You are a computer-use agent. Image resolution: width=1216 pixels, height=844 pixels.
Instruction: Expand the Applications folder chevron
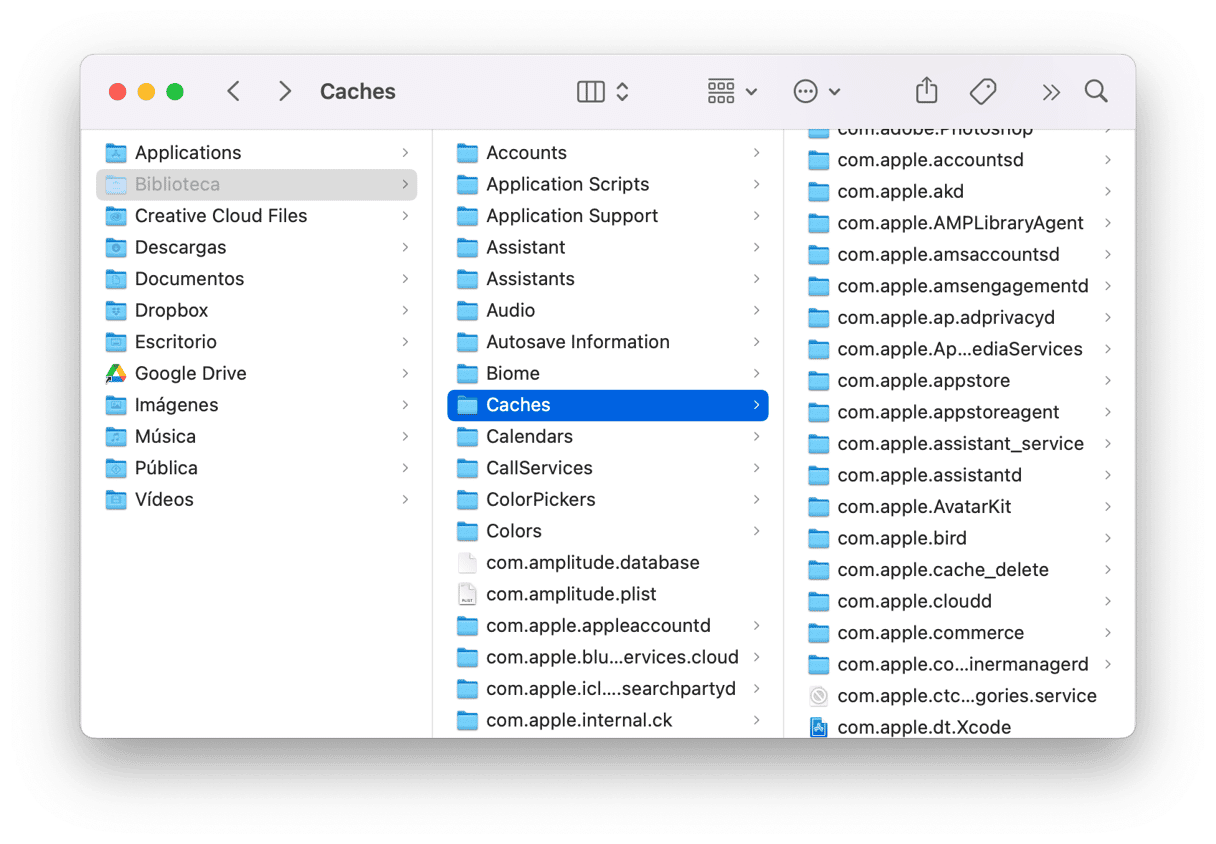tap(405, 153)
